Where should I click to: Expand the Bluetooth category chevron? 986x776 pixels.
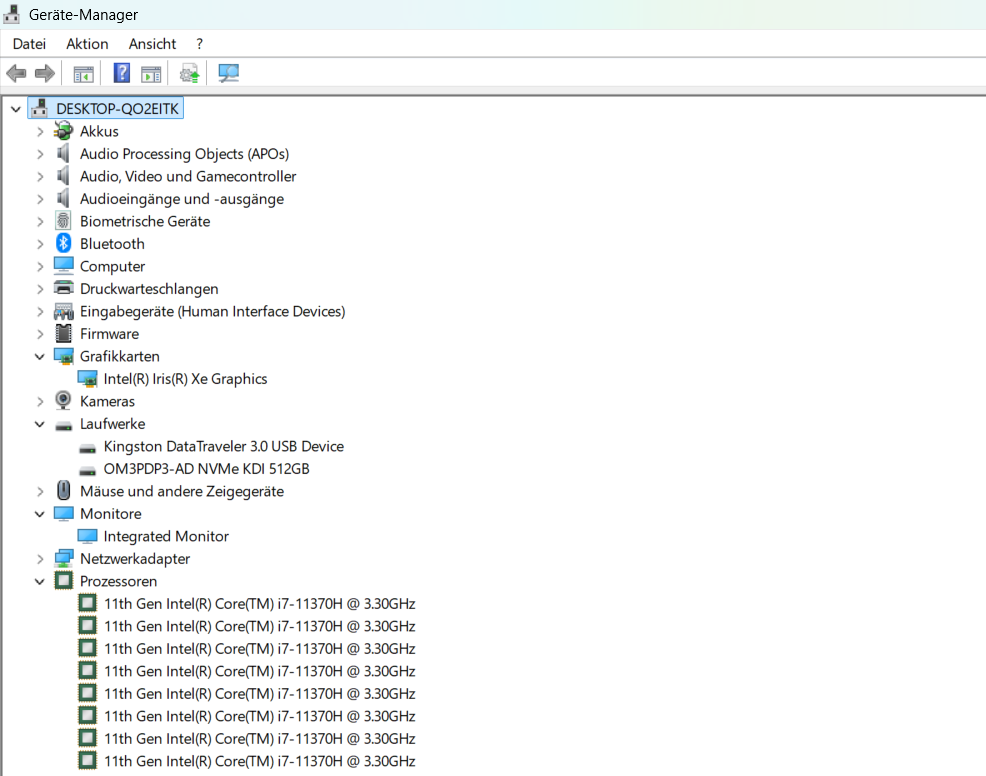coord(40,244)
